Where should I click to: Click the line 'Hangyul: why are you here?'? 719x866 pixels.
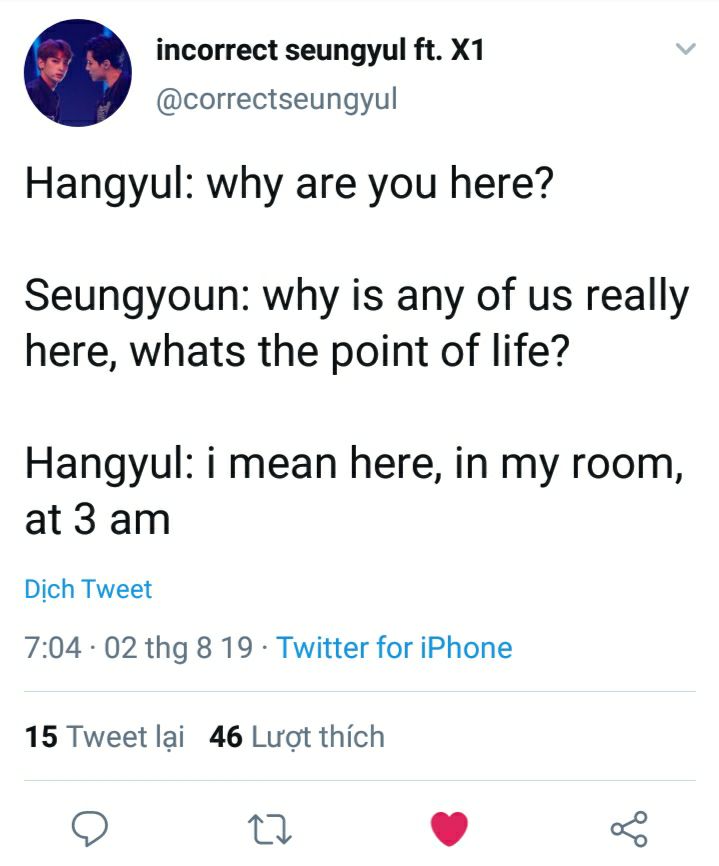pos(288,186)
